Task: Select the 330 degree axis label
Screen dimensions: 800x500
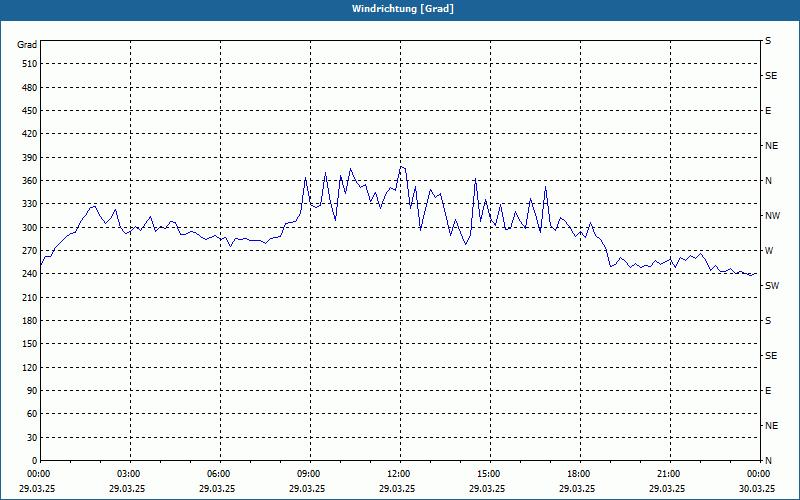Action: [x=30, y=204]
